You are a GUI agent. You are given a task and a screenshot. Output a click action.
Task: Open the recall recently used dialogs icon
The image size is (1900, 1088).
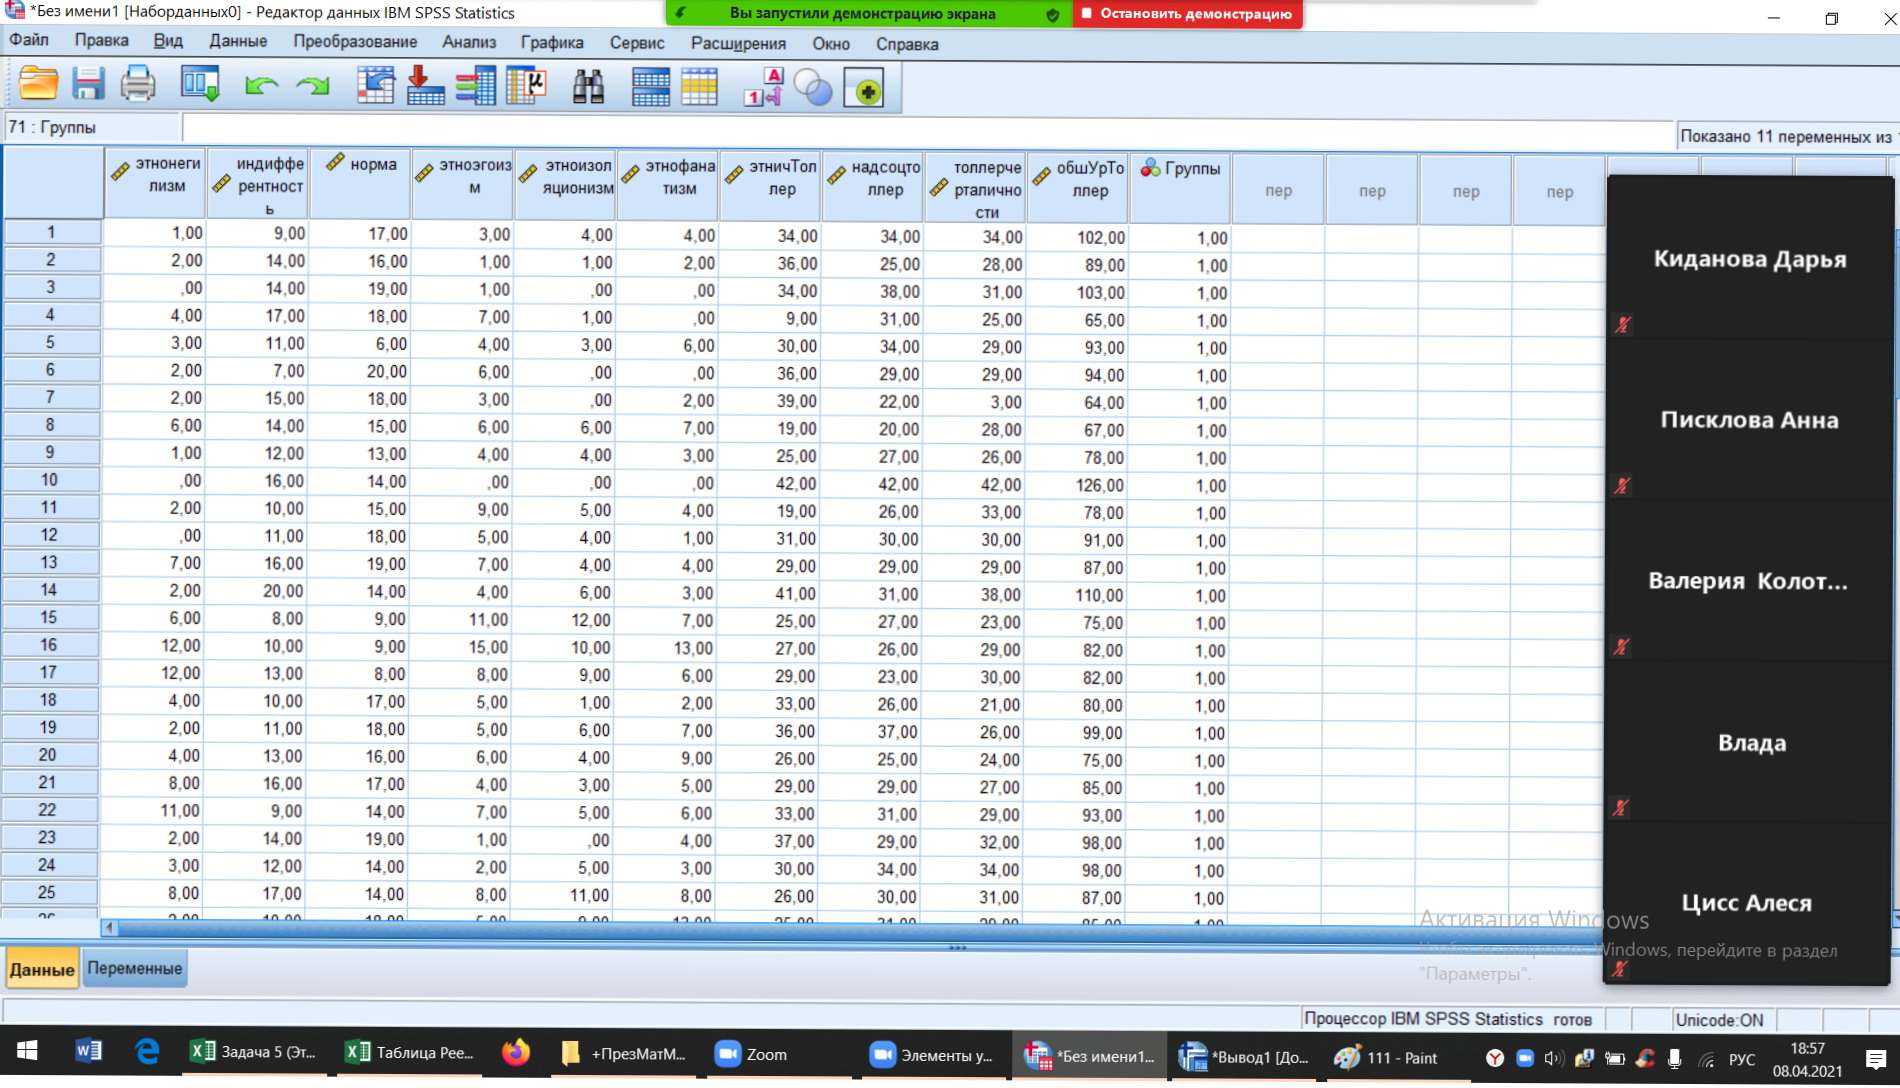coord(199,86)
